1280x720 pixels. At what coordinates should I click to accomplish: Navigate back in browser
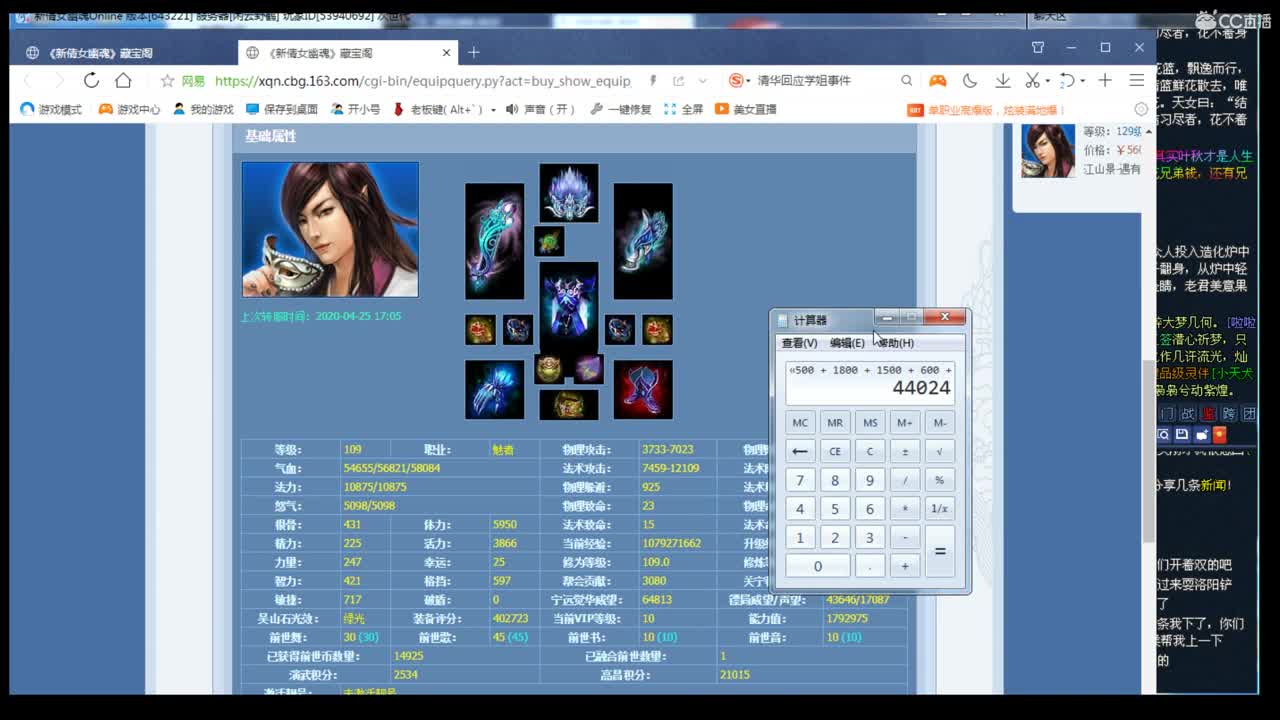27,80
